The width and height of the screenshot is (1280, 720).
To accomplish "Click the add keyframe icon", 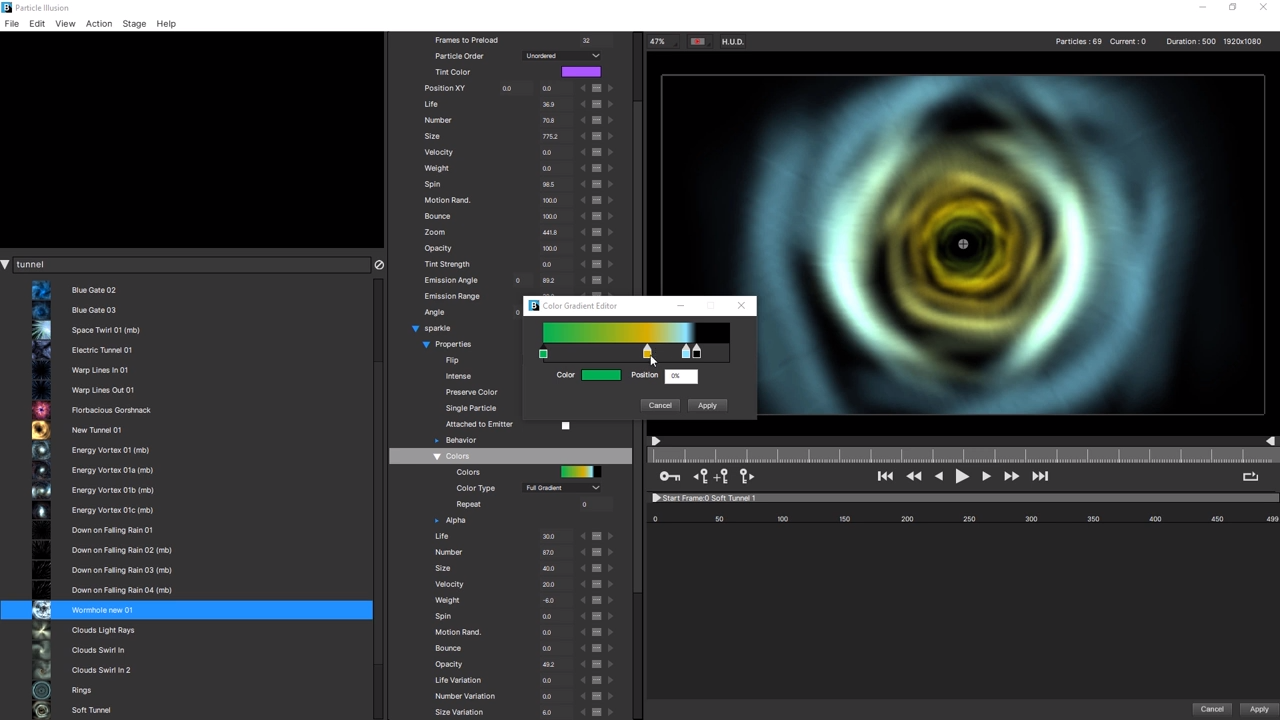I will point(720,476).
